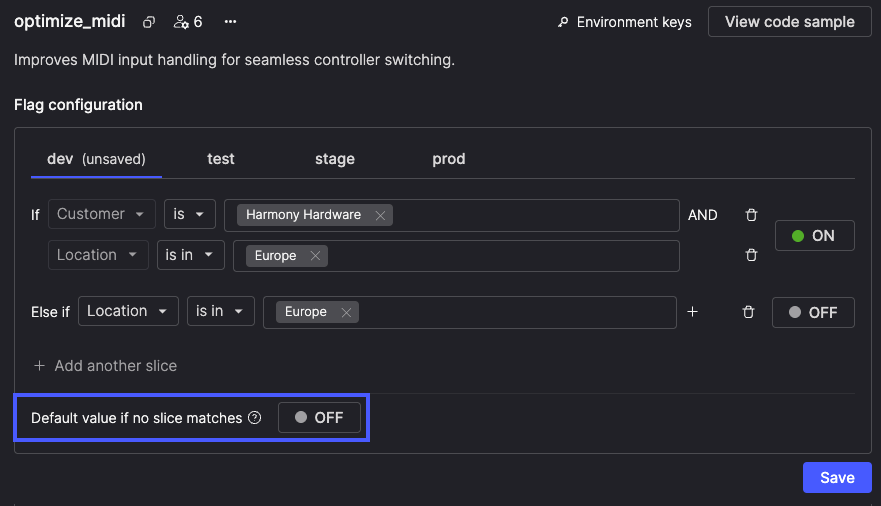The width and height of the screenshot is (881, 506).
Task: Delete the Else if slice
Action: coord(748,312)
